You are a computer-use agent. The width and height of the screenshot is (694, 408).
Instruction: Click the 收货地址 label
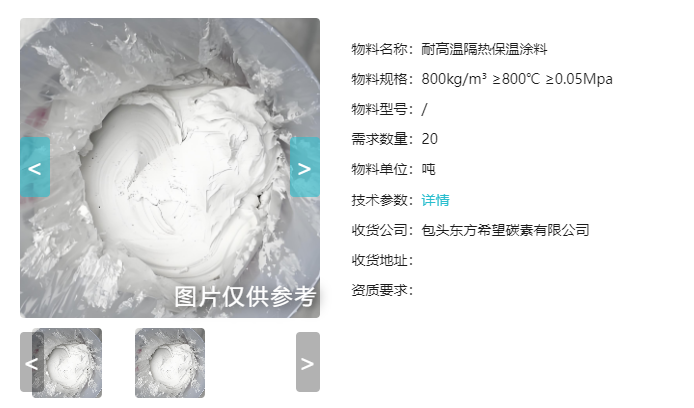(x=382, y=260)
